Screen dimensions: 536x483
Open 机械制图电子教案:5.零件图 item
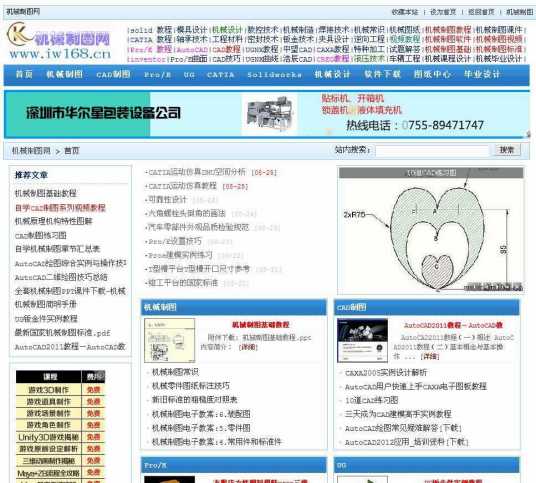201,428
